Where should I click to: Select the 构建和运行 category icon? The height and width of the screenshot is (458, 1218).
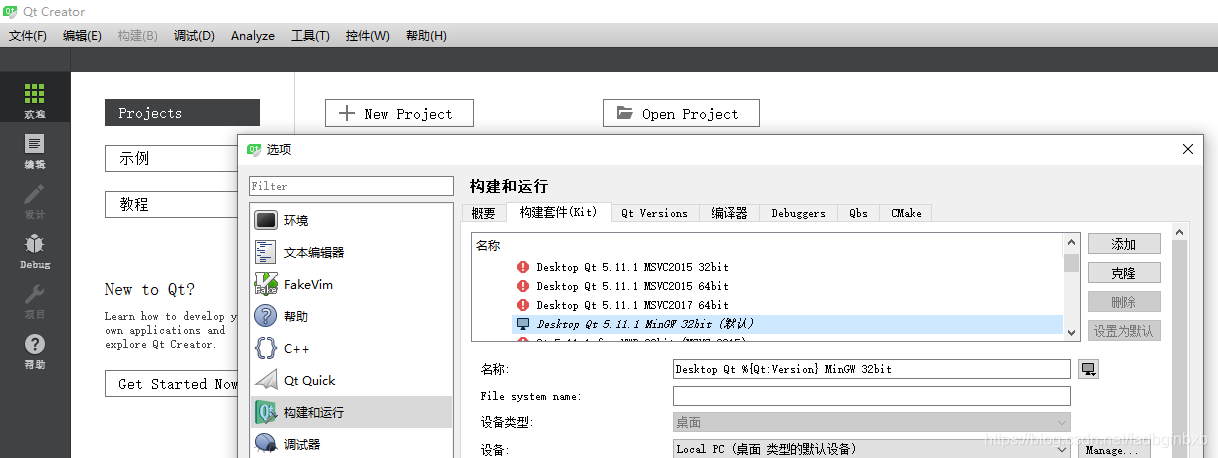[266, 412]
